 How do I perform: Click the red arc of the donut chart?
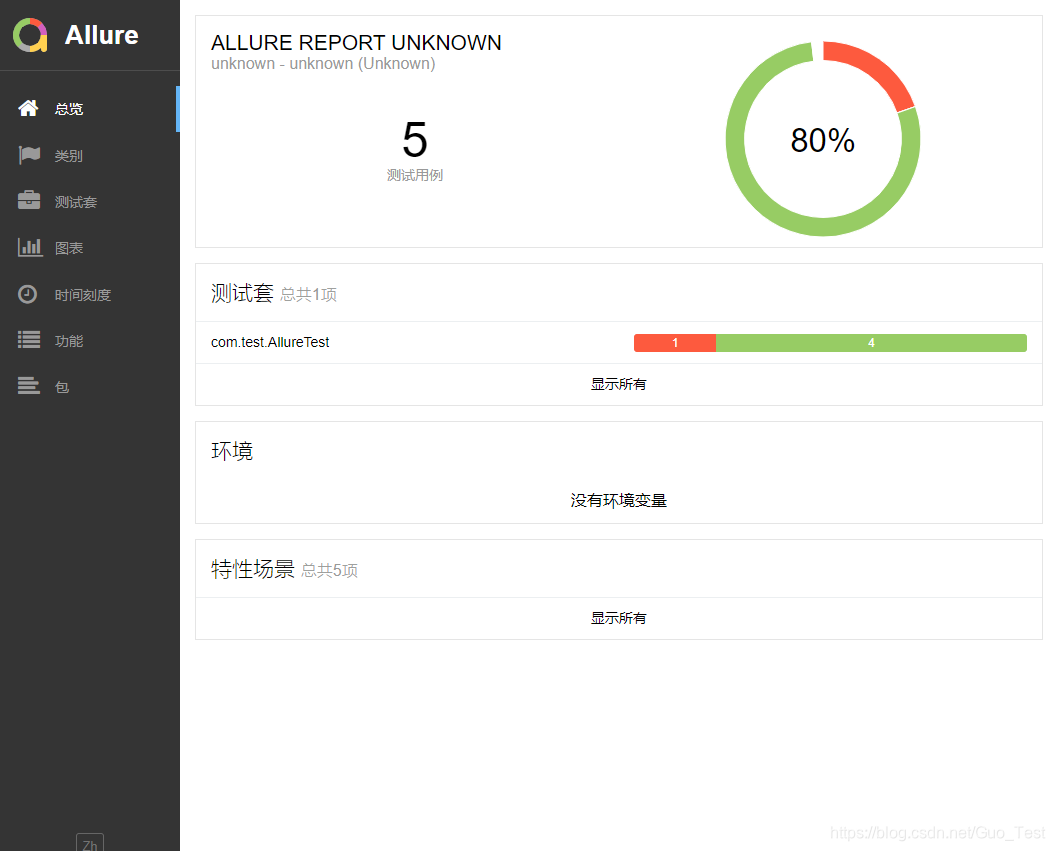(878, 69)
